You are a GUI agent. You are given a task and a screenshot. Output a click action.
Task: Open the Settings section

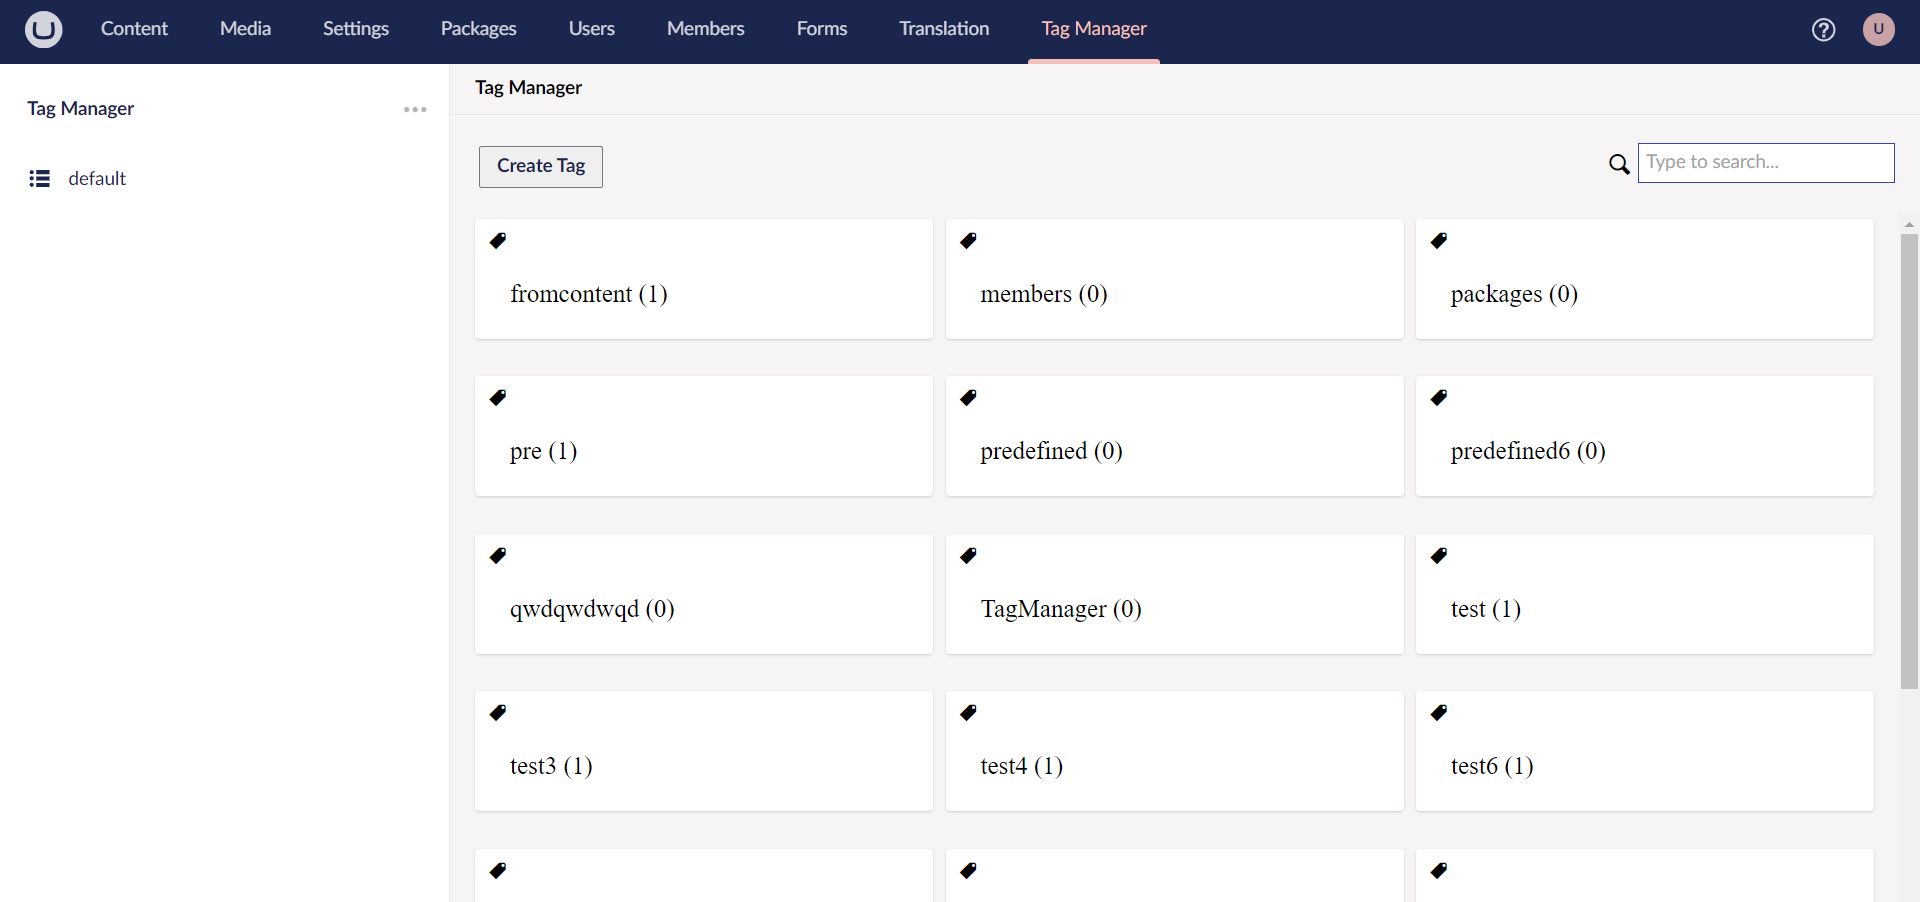(x=356, y=29)
